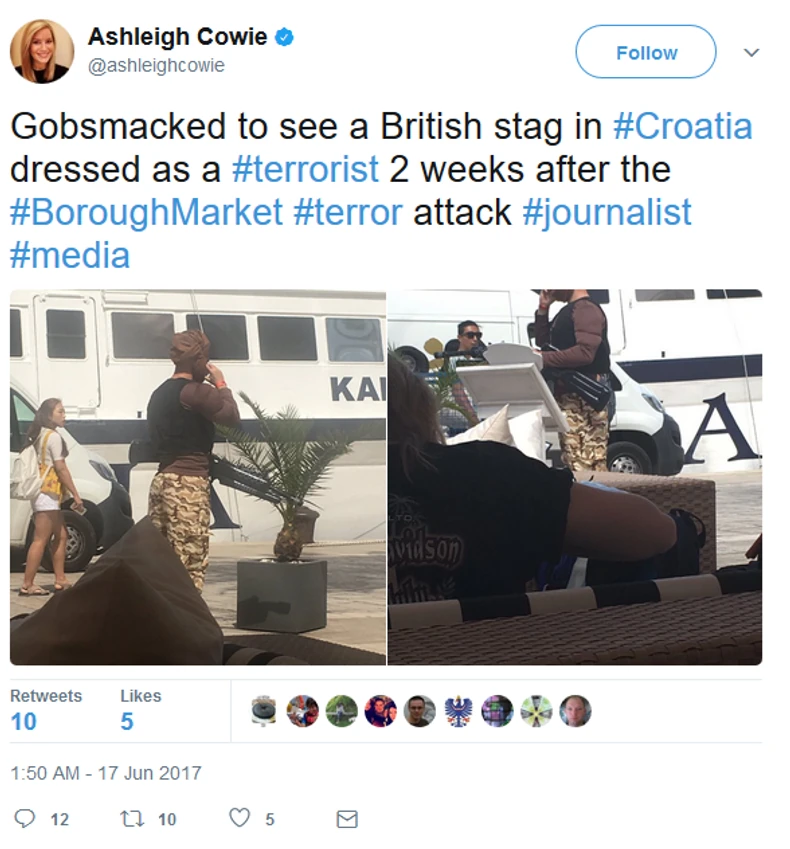The image size is (790, 849).
Task: Open Ashleigh Cowie's profile picture
Action: 42,51
